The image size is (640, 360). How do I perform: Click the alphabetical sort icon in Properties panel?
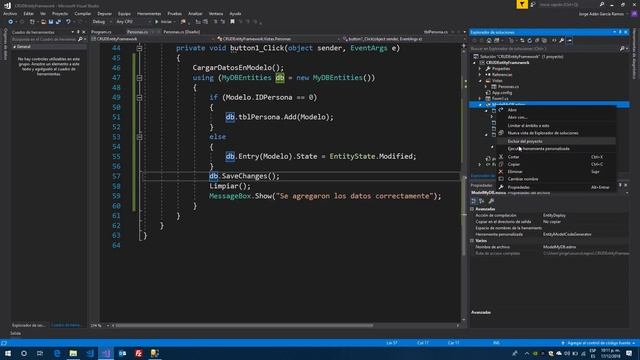pos(482,201)
